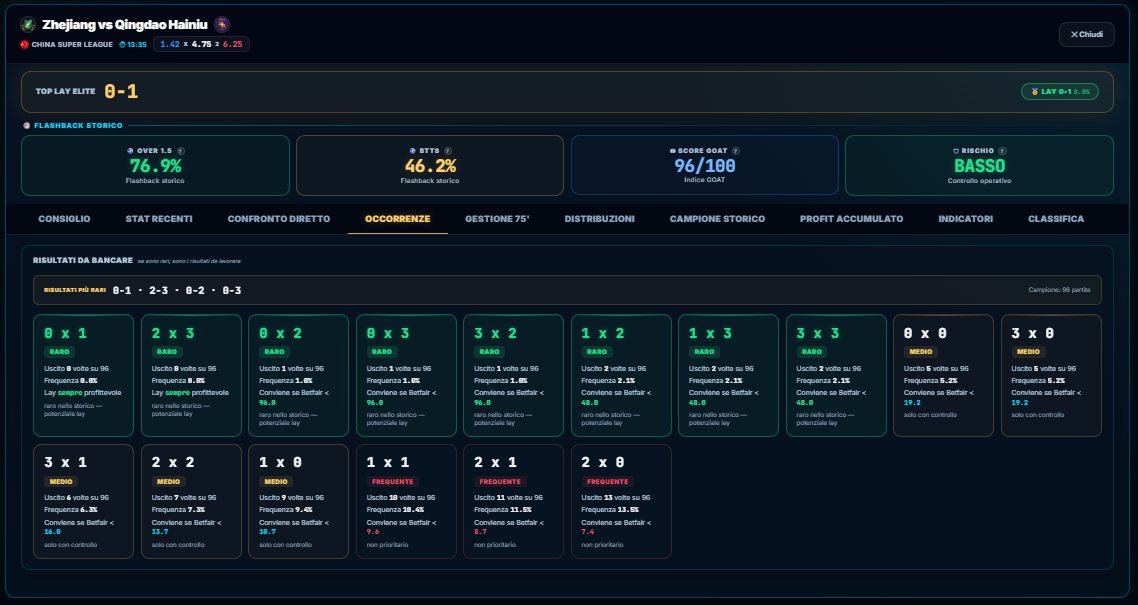Click the 3 x 0 score card

1051,376
